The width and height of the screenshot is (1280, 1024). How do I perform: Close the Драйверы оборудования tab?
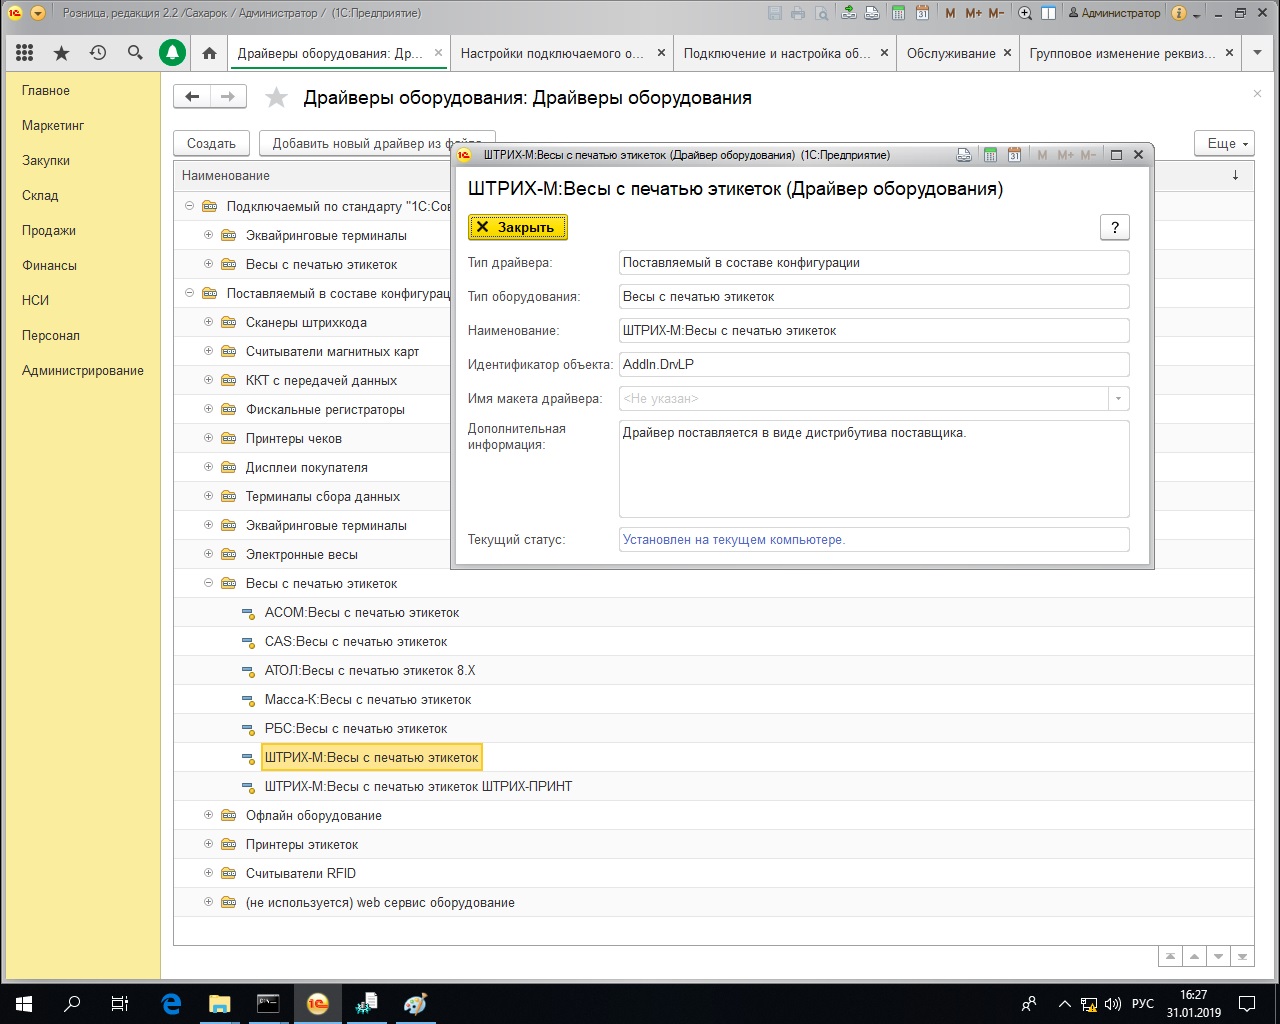point(438,53)
